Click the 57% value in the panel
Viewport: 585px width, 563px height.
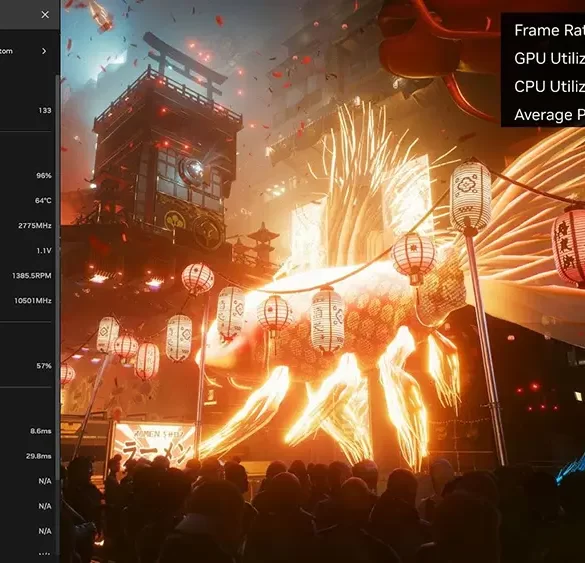tap(44, 366)
